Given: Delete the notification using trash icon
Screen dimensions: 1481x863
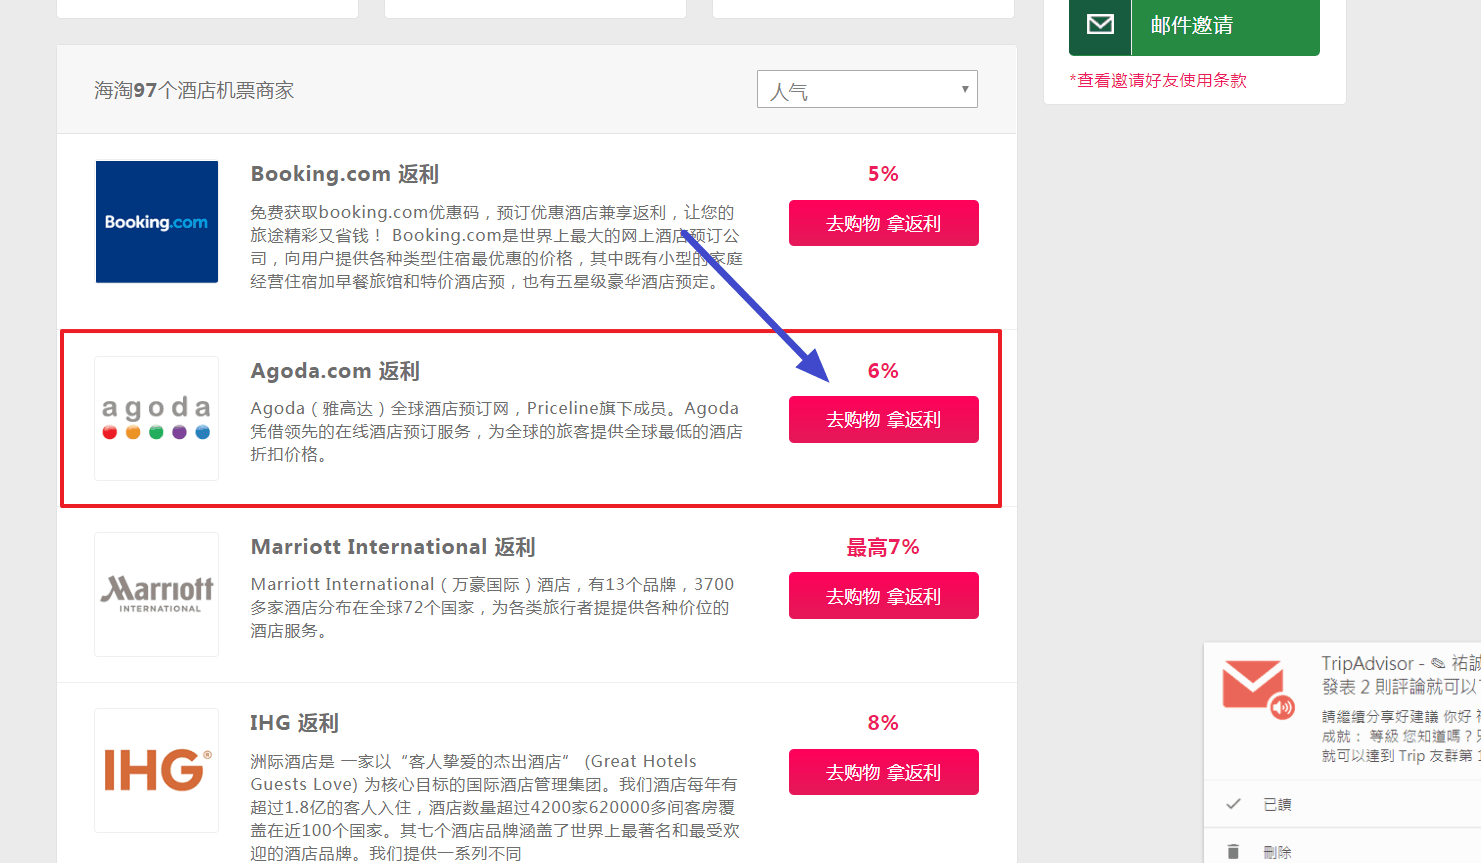Looking at the screenshot, I should point(1234,852).
